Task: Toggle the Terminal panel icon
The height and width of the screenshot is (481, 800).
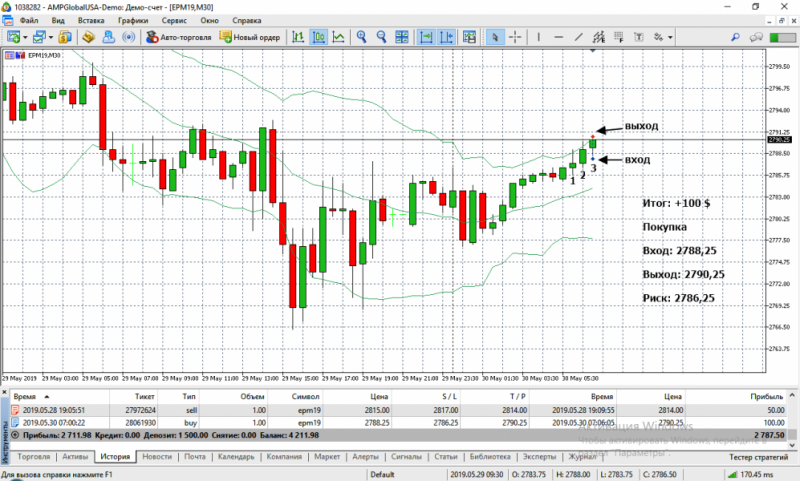Action: tap(129, 37)
